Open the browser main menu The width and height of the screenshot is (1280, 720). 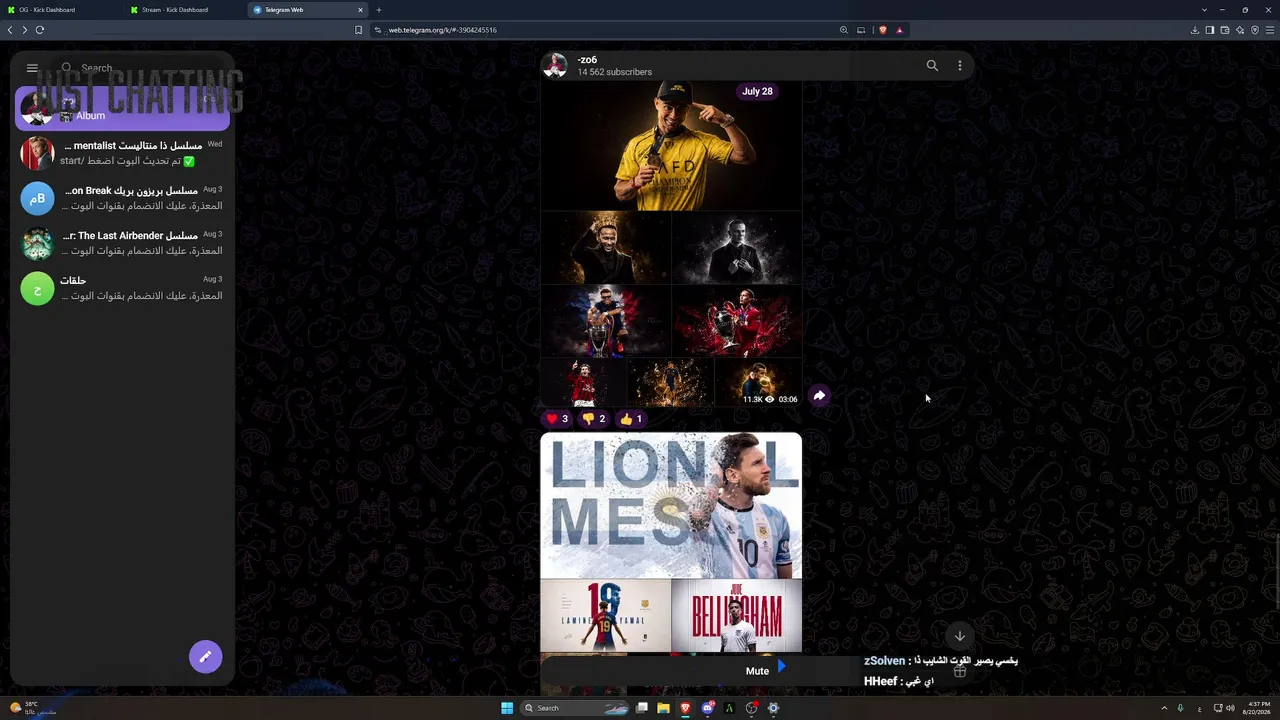(x=1269, y=30)
